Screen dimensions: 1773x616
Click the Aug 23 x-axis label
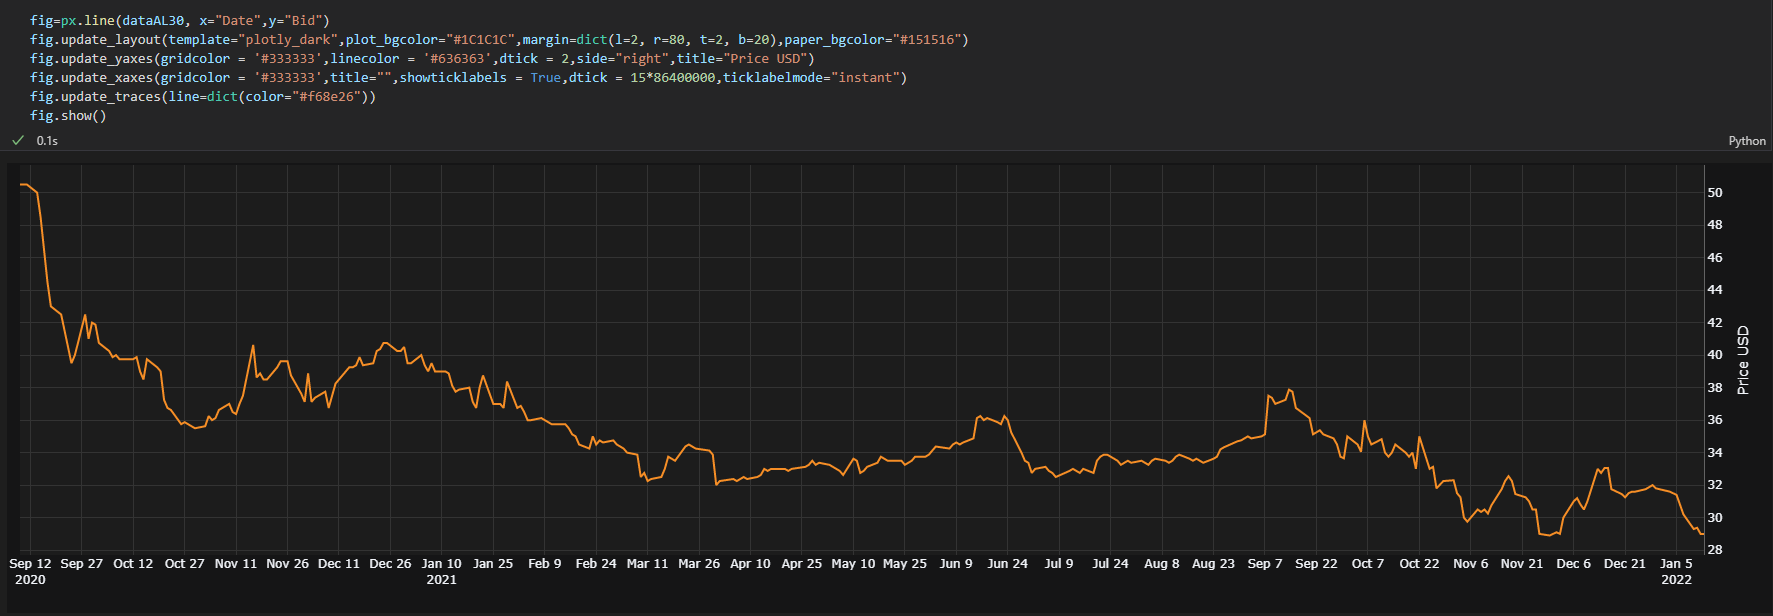(x=1214, y=564)
